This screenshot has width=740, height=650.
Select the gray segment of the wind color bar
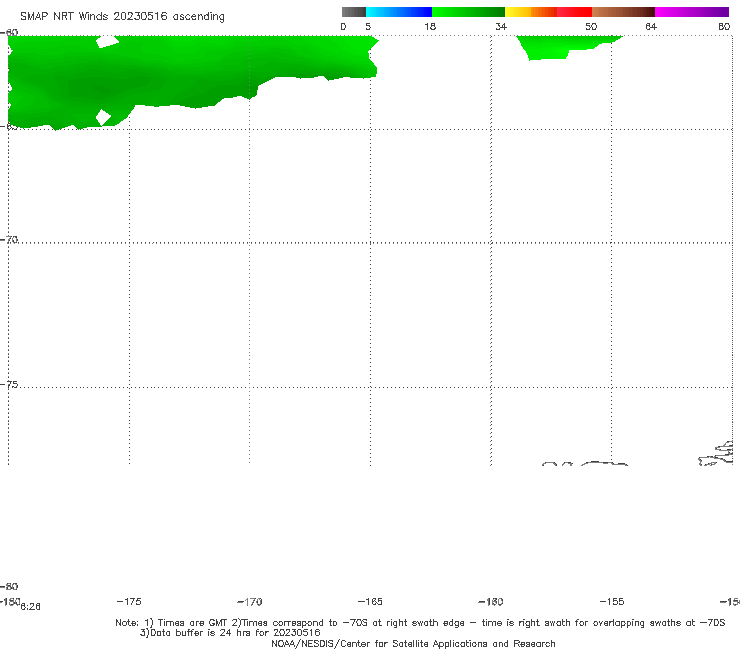click(354, 12)
